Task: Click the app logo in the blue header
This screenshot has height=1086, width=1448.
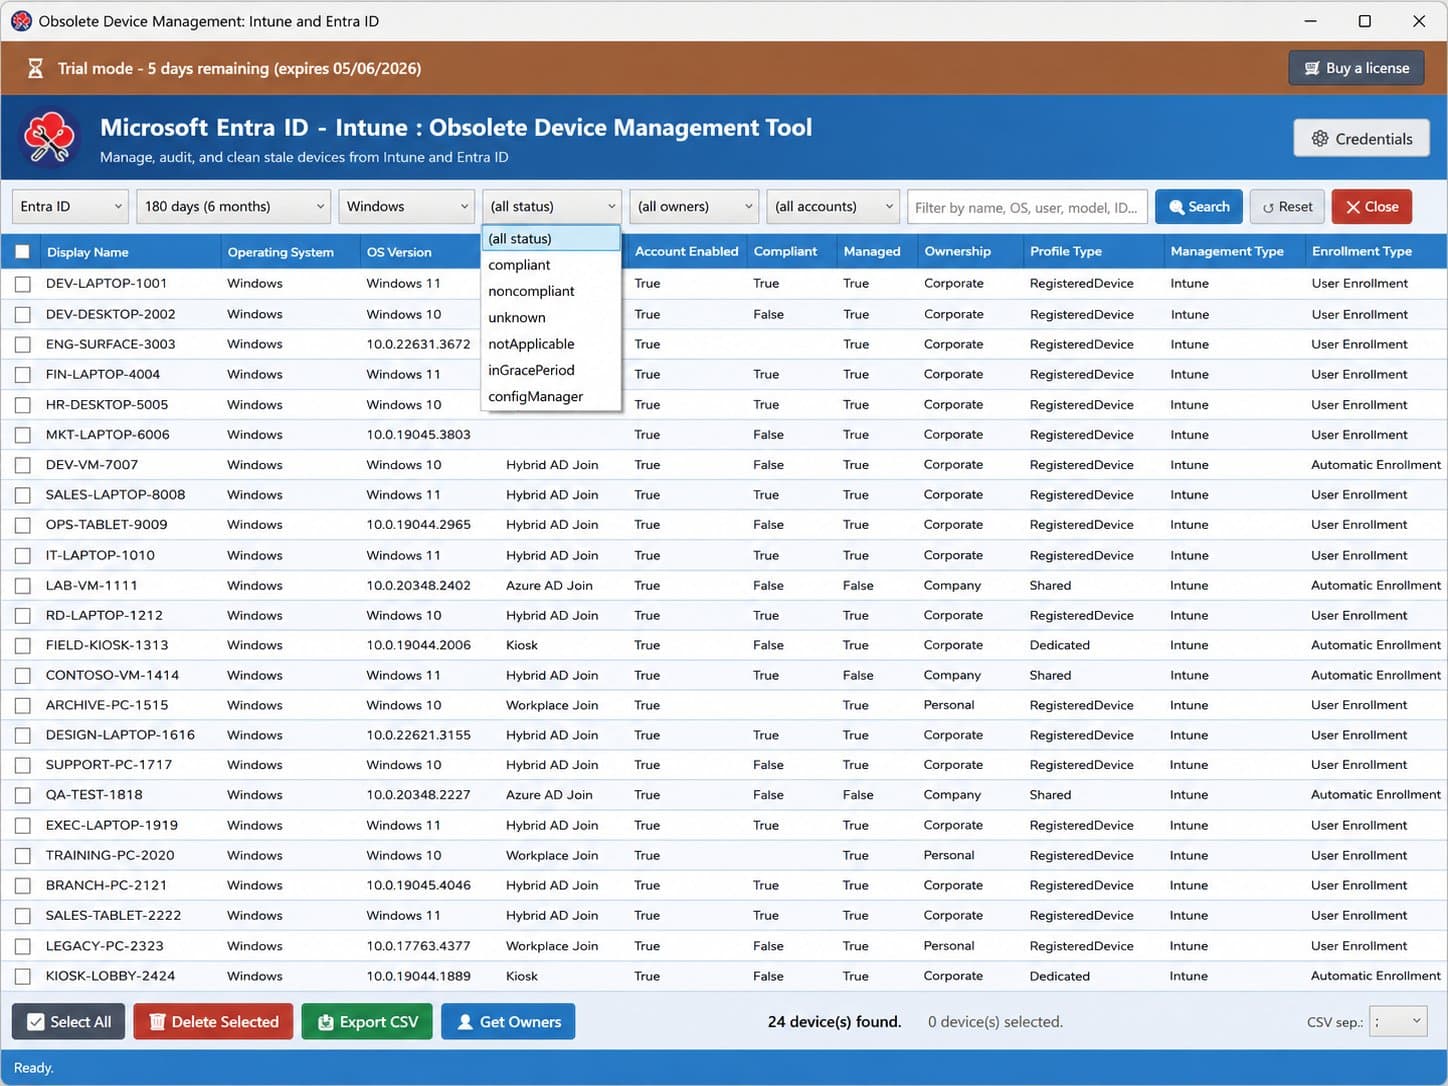Action: (49, 139)
